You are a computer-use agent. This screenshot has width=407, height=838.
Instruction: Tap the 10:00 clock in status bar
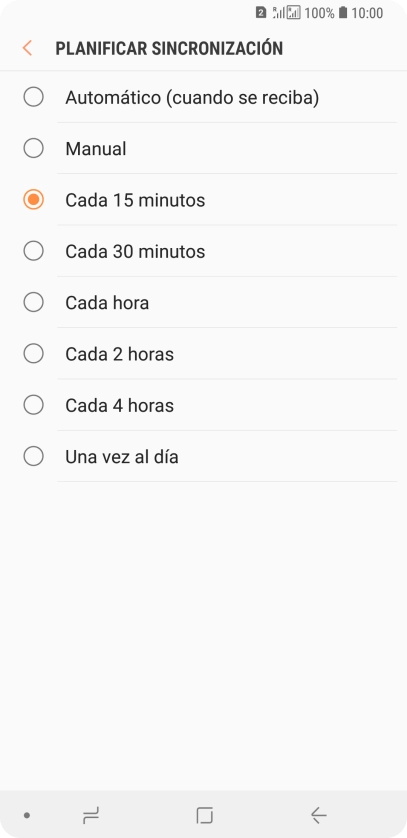point(367,13)
